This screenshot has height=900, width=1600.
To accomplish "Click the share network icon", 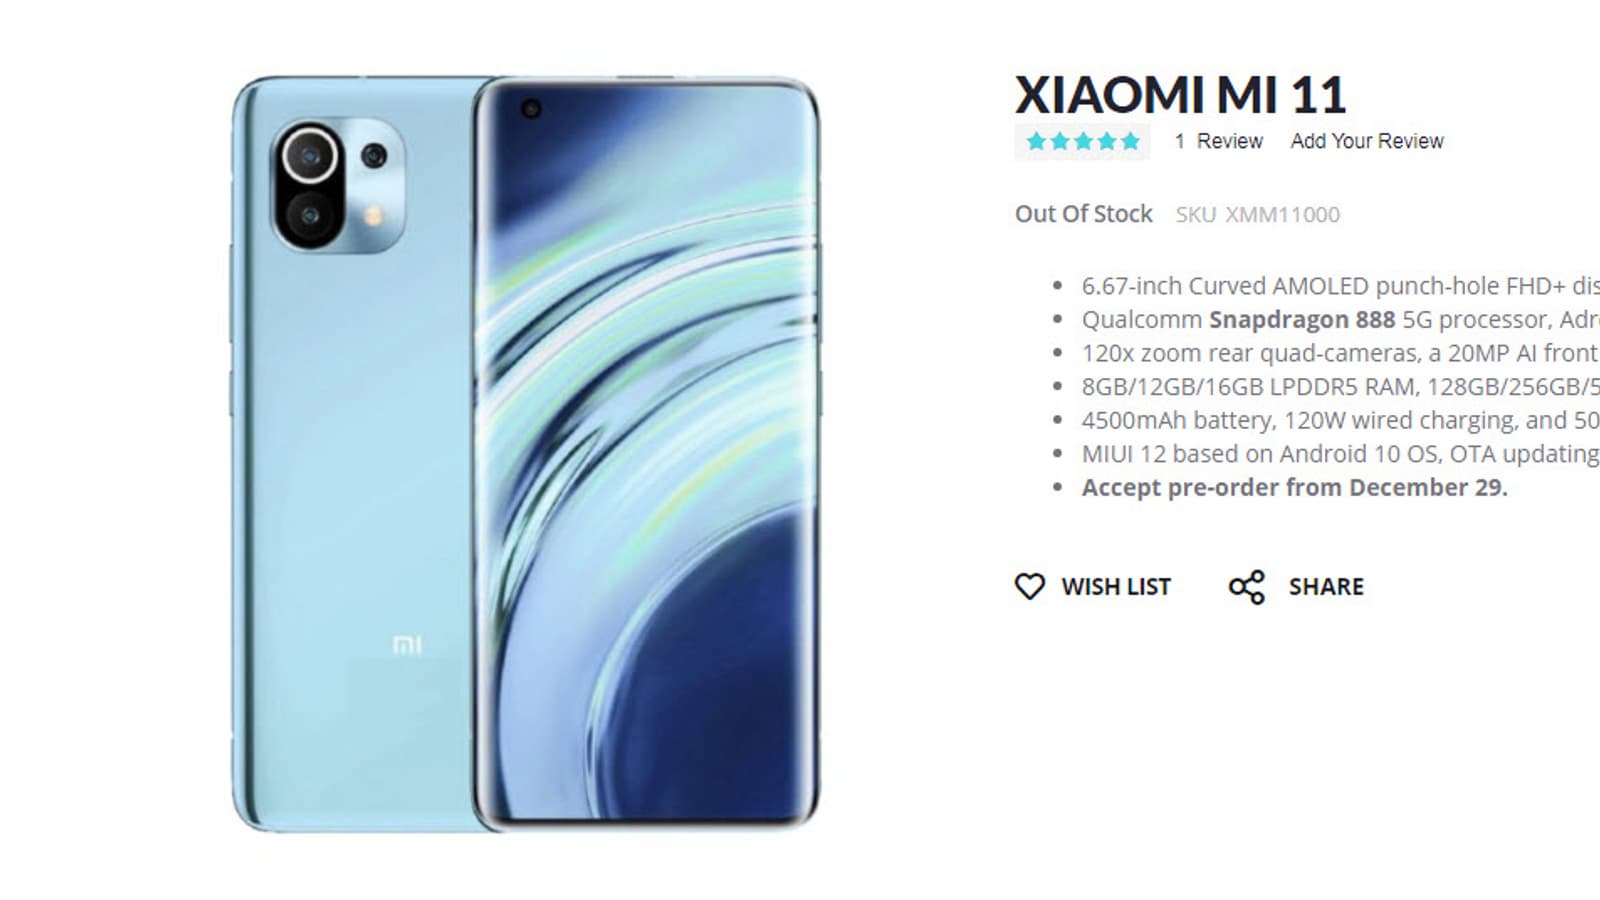I will [1247, 587].
